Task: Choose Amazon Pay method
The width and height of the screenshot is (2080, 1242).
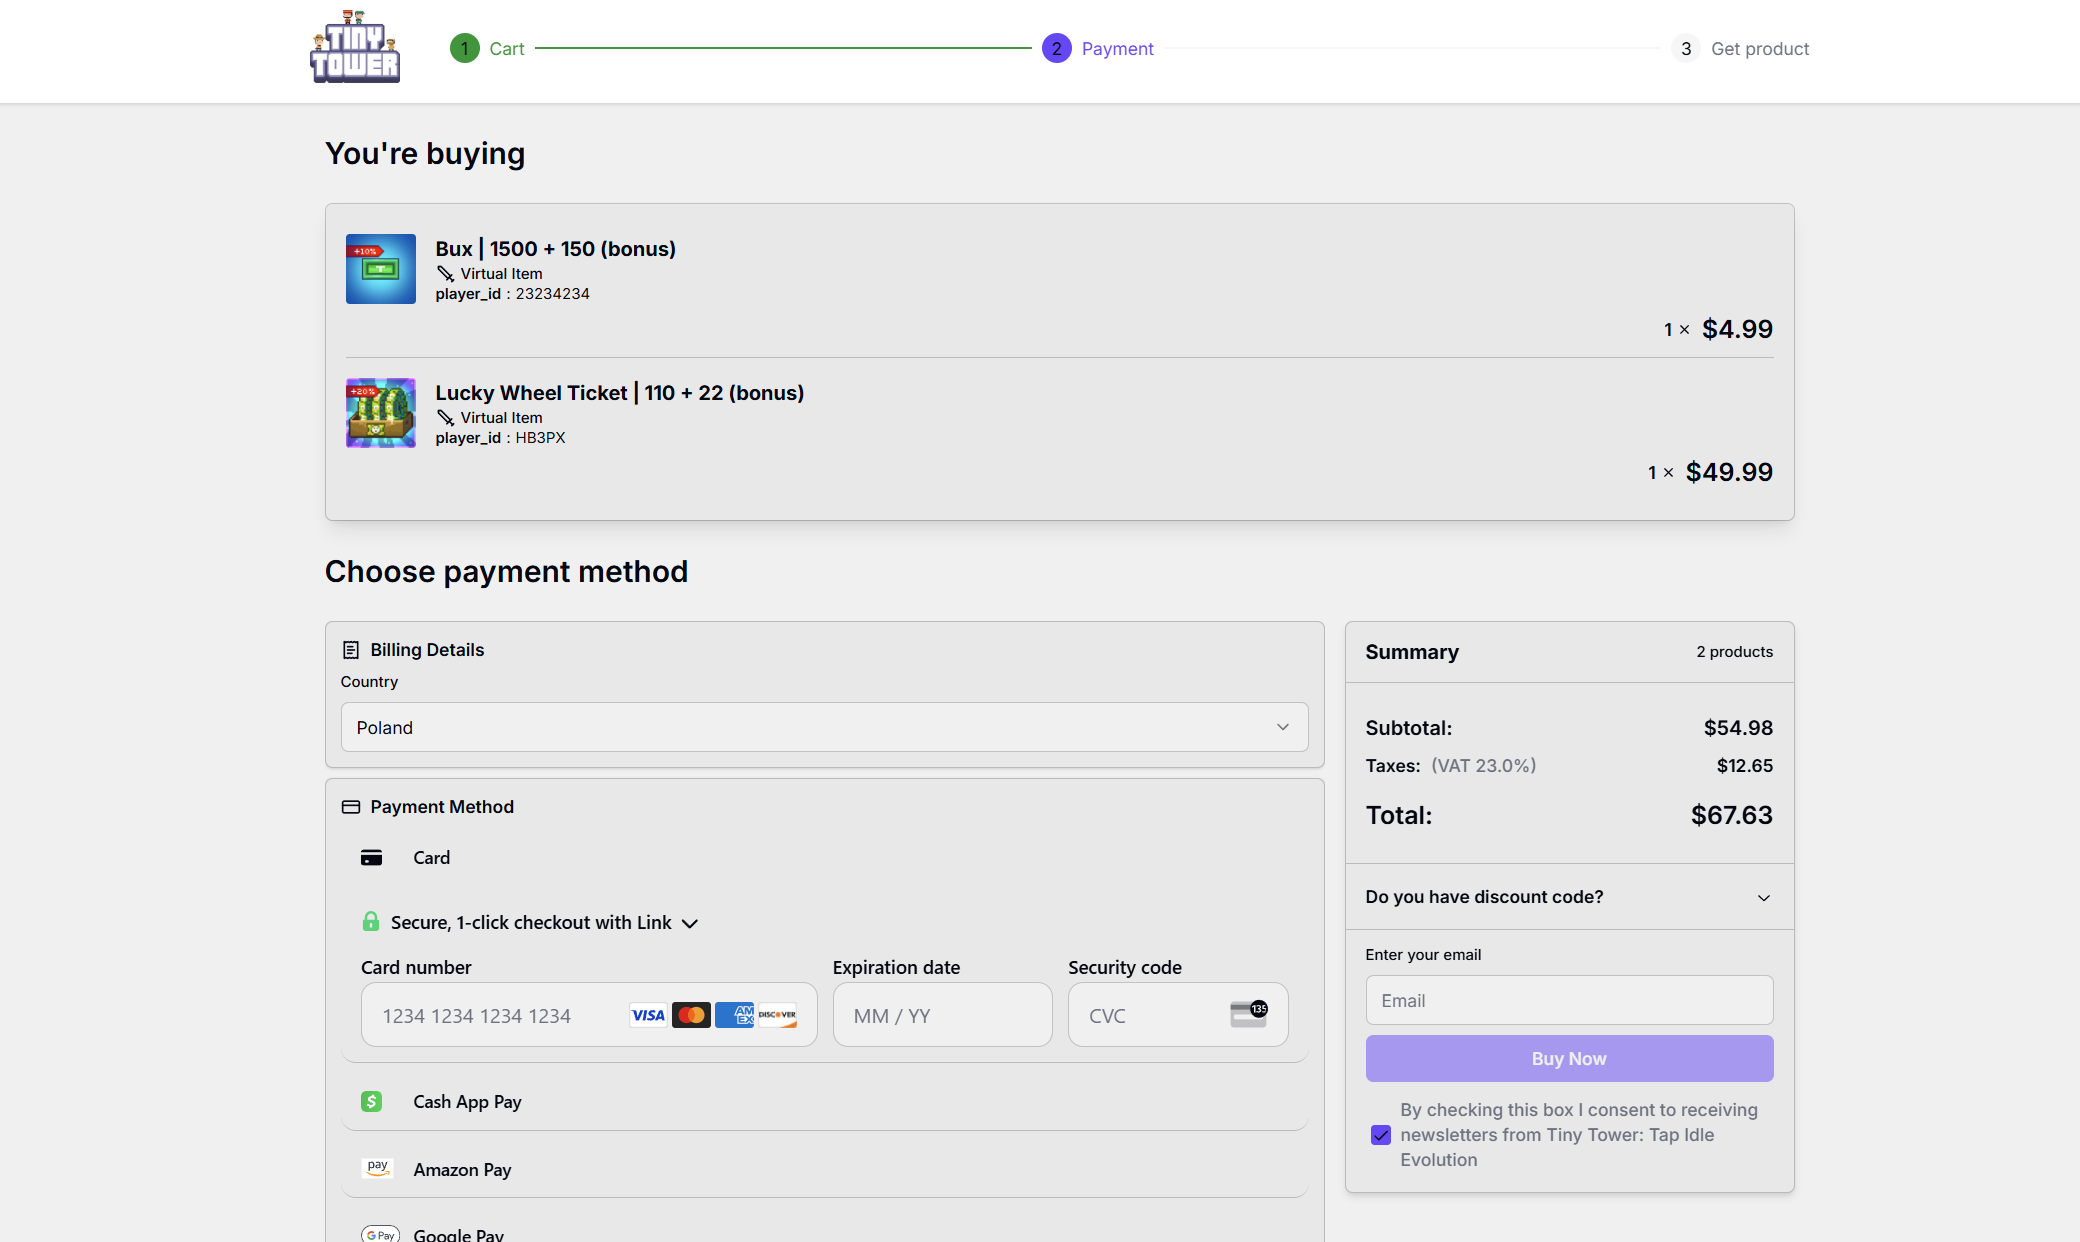Action: 824,1169
